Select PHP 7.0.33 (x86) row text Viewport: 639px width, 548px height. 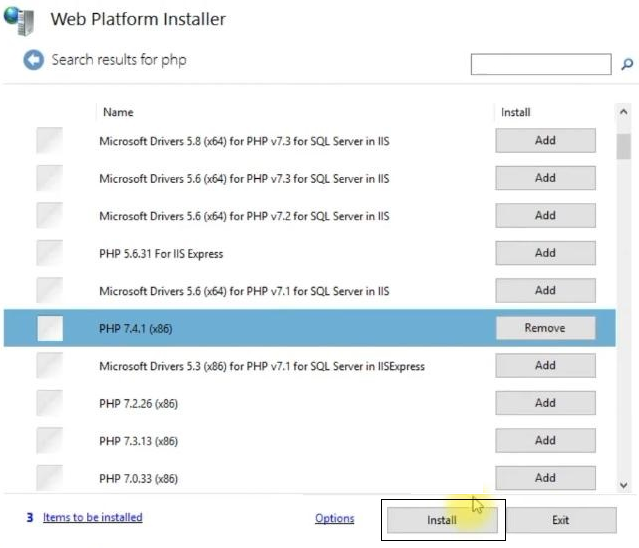[139, 479]
